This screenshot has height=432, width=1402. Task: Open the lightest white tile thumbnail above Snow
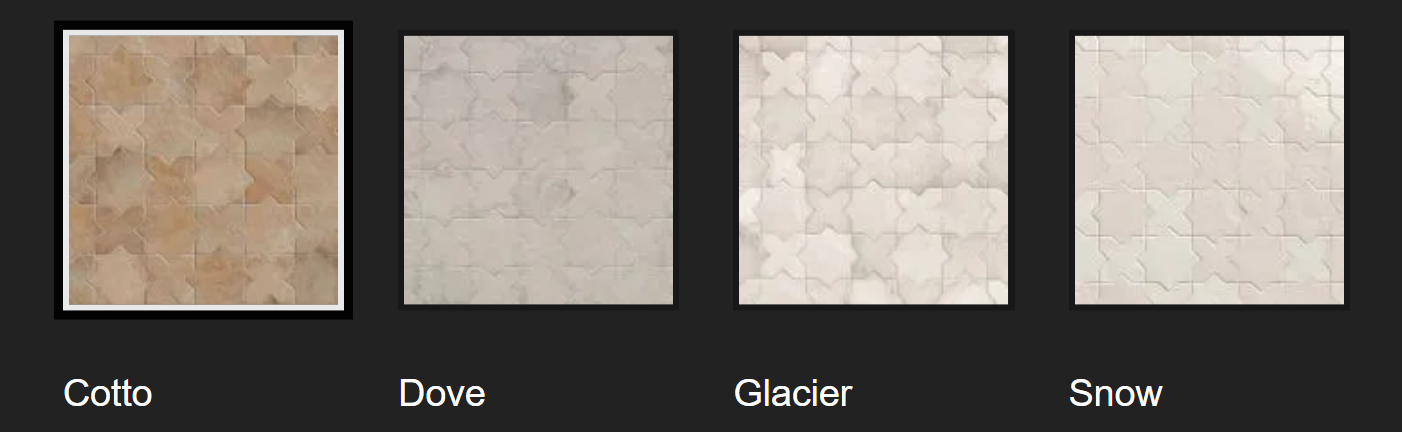(1209, 170)
